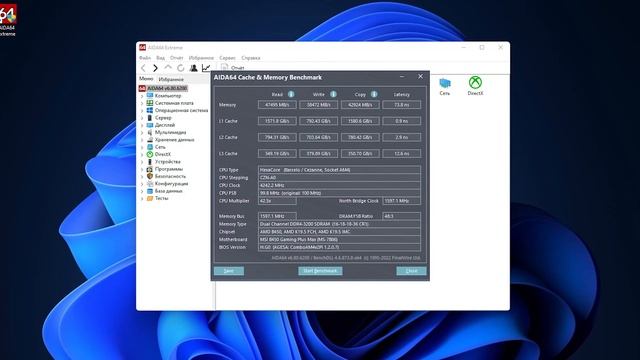Click the Motherboard MSI B450 field
The height and width of the screenshot is (360, 640).
[x=339, y=240]
